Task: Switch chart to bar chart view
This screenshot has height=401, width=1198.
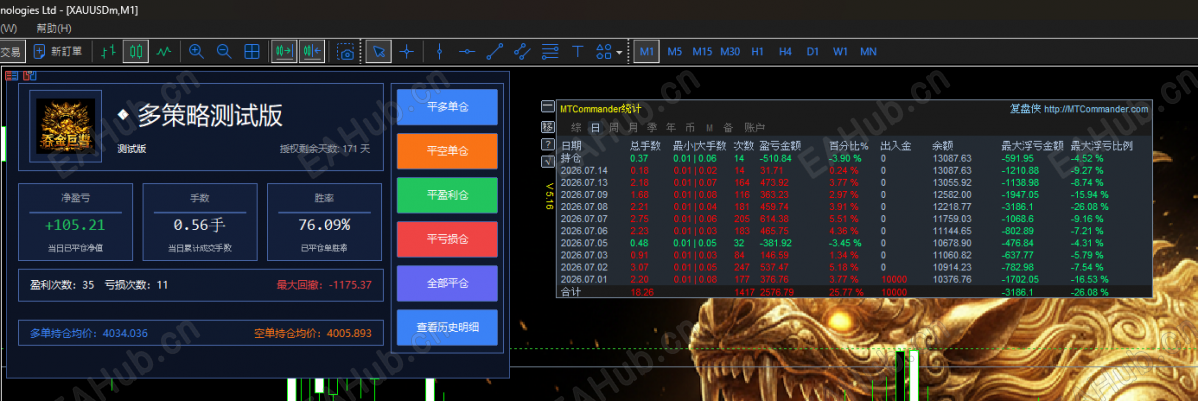Action: 108,51
